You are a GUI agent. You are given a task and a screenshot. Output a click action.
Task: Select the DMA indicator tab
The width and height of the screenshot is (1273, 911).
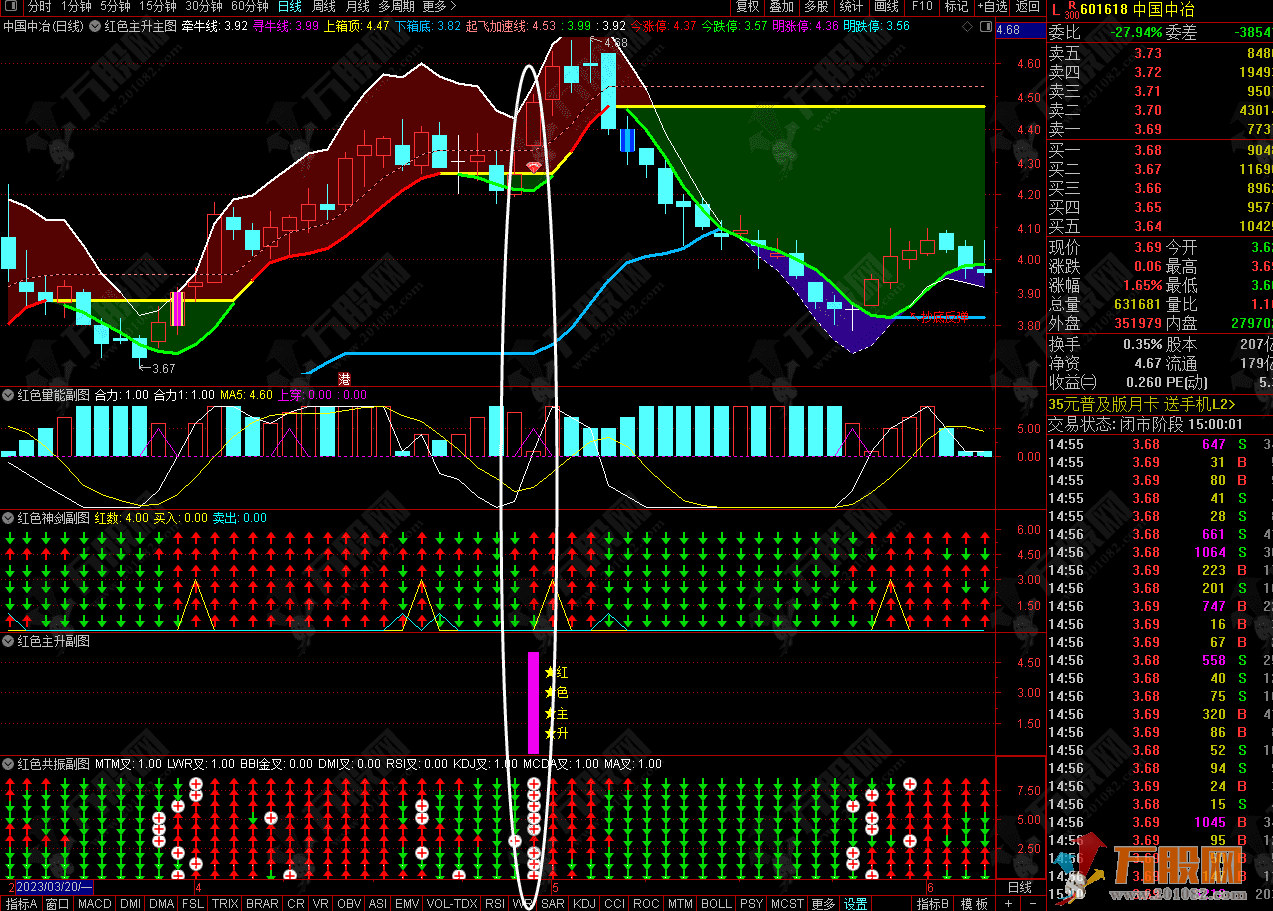161,903
